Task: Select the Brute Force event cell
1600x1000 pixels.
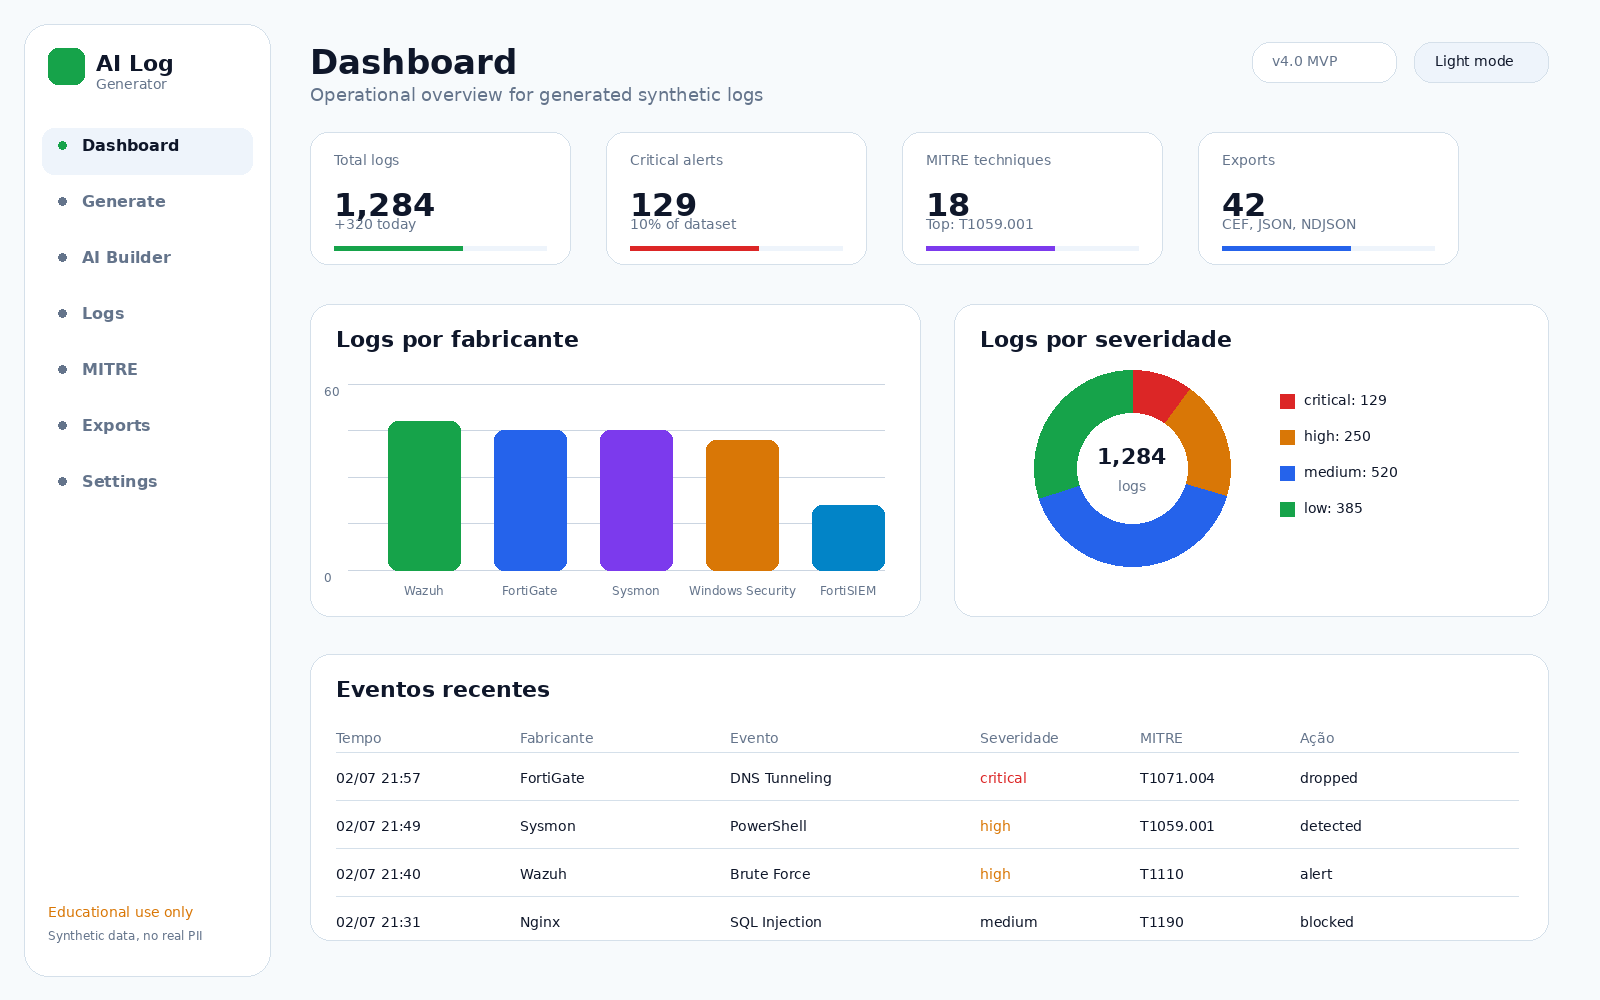Action: click(770, 874)
